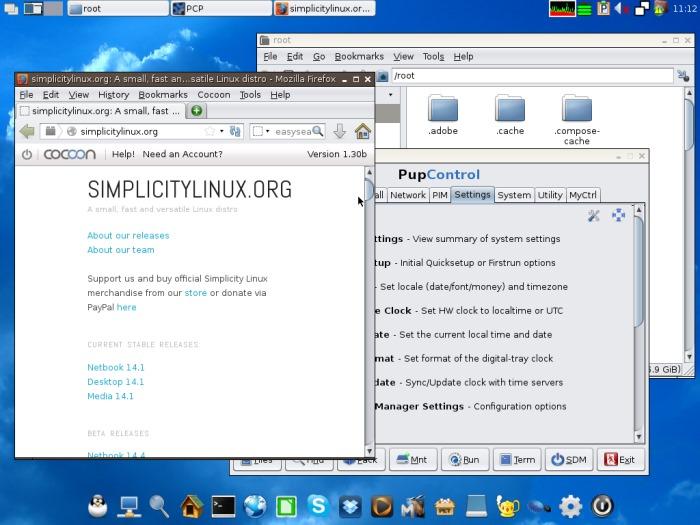Image resolution: width=700 pixels, height=525 pixels.
Task: Open Tools menu in root file manager
Action: (433, 56)
